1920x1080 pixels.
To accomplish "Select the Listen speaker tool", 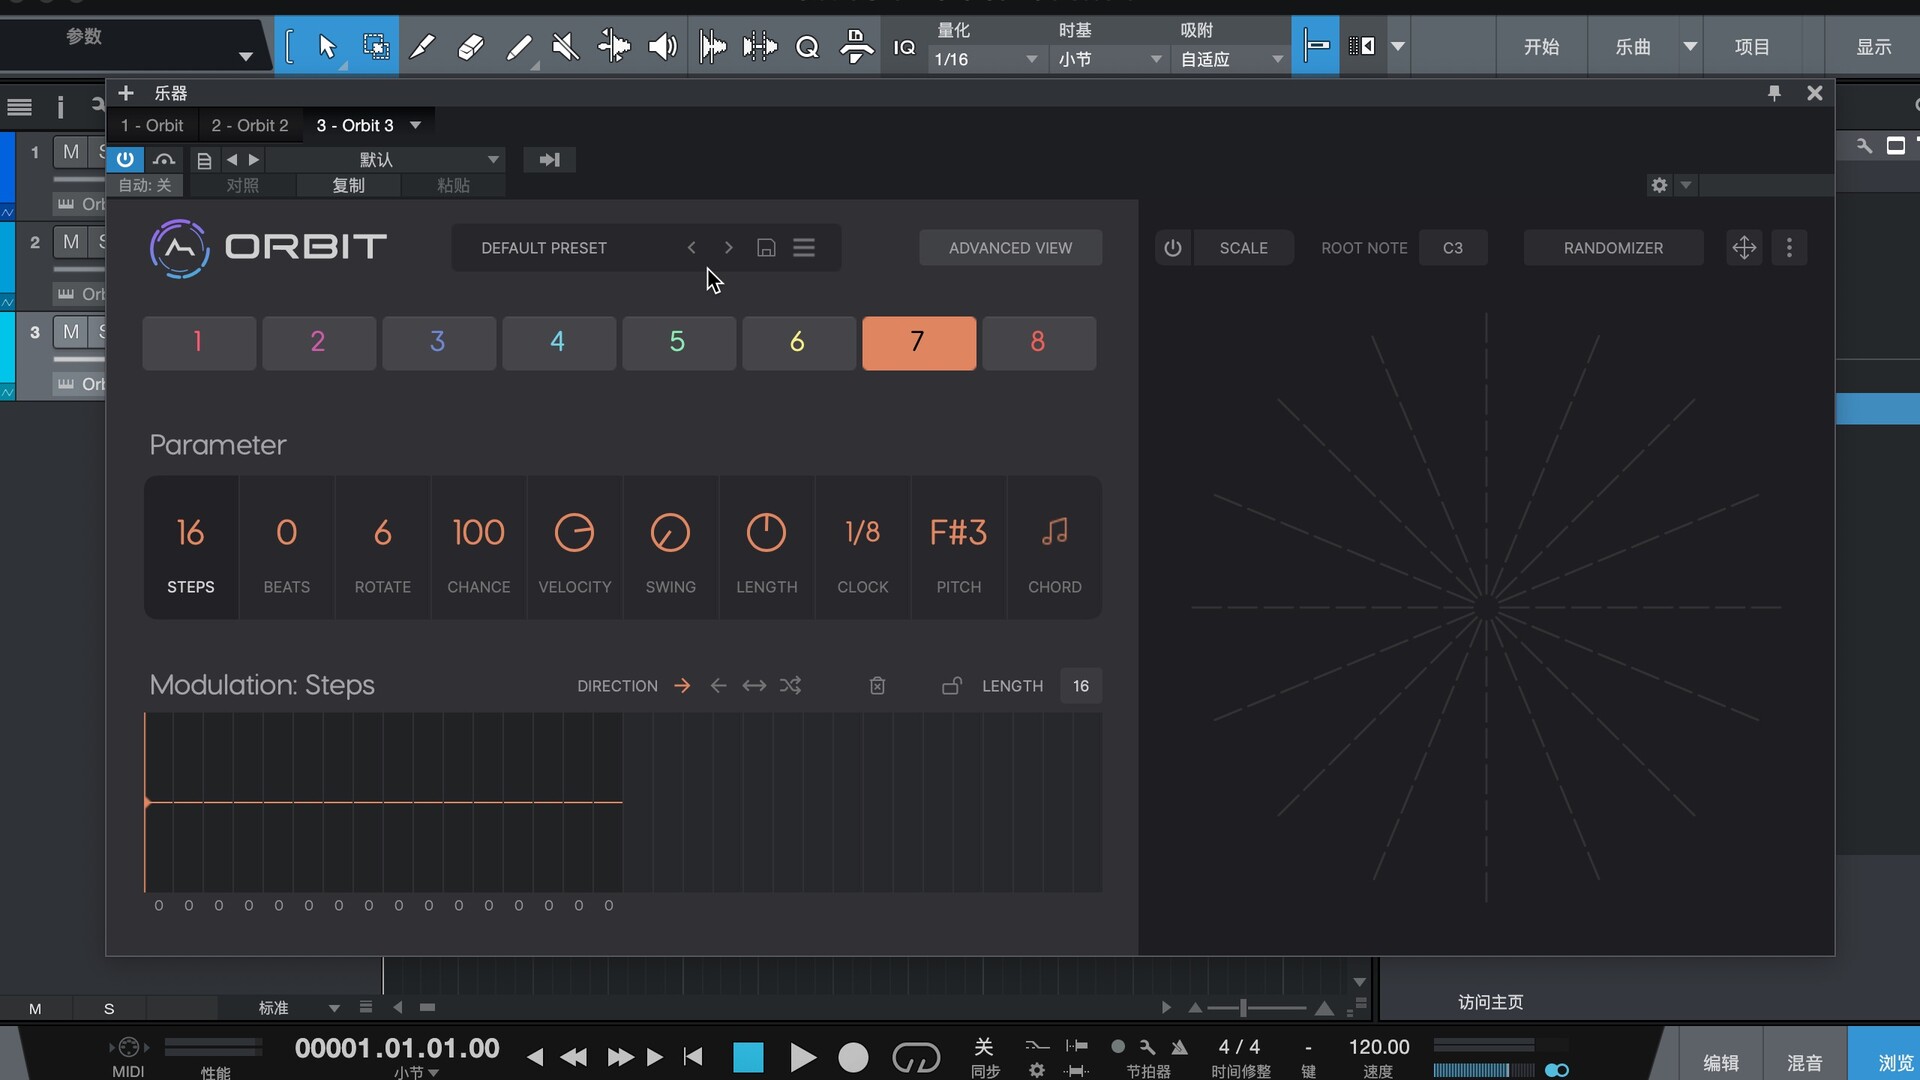I will [x=662, y=47].
